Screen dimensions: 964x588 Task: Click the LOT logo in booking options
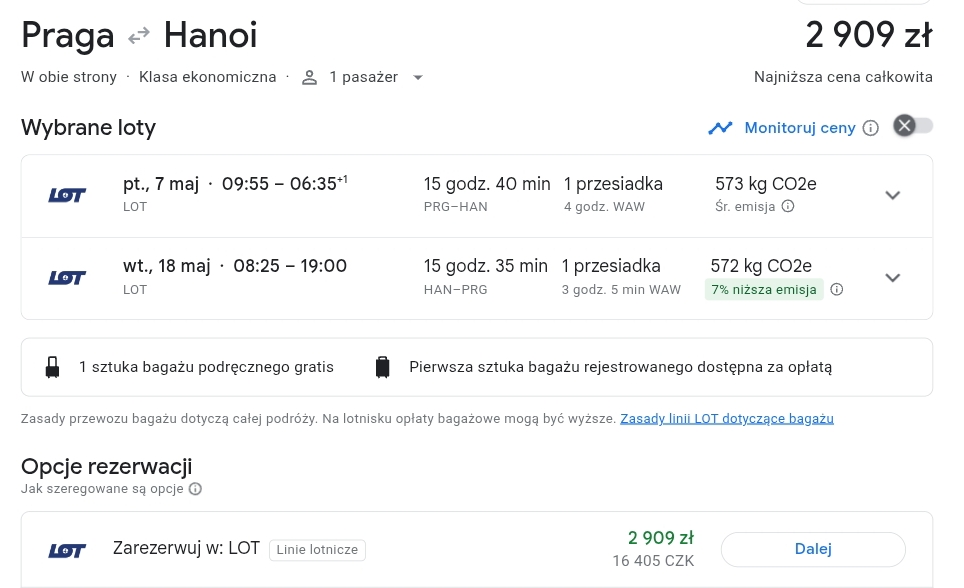click(x=67, y=550)
